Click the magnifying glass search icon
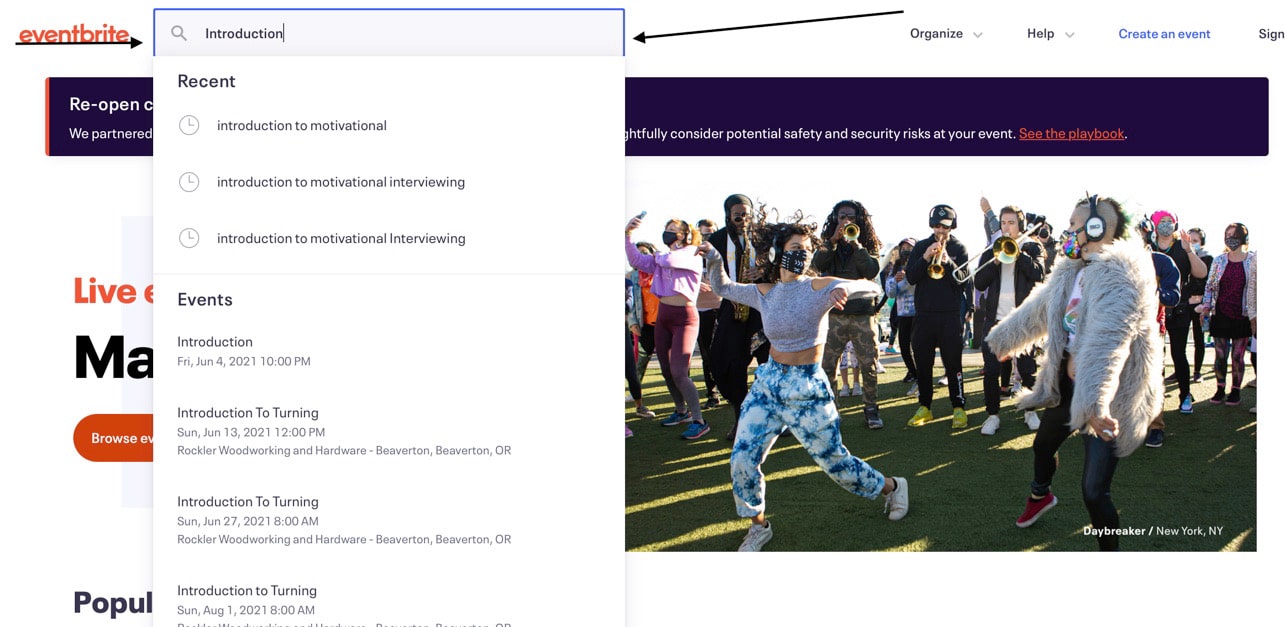 click(179, 33)
